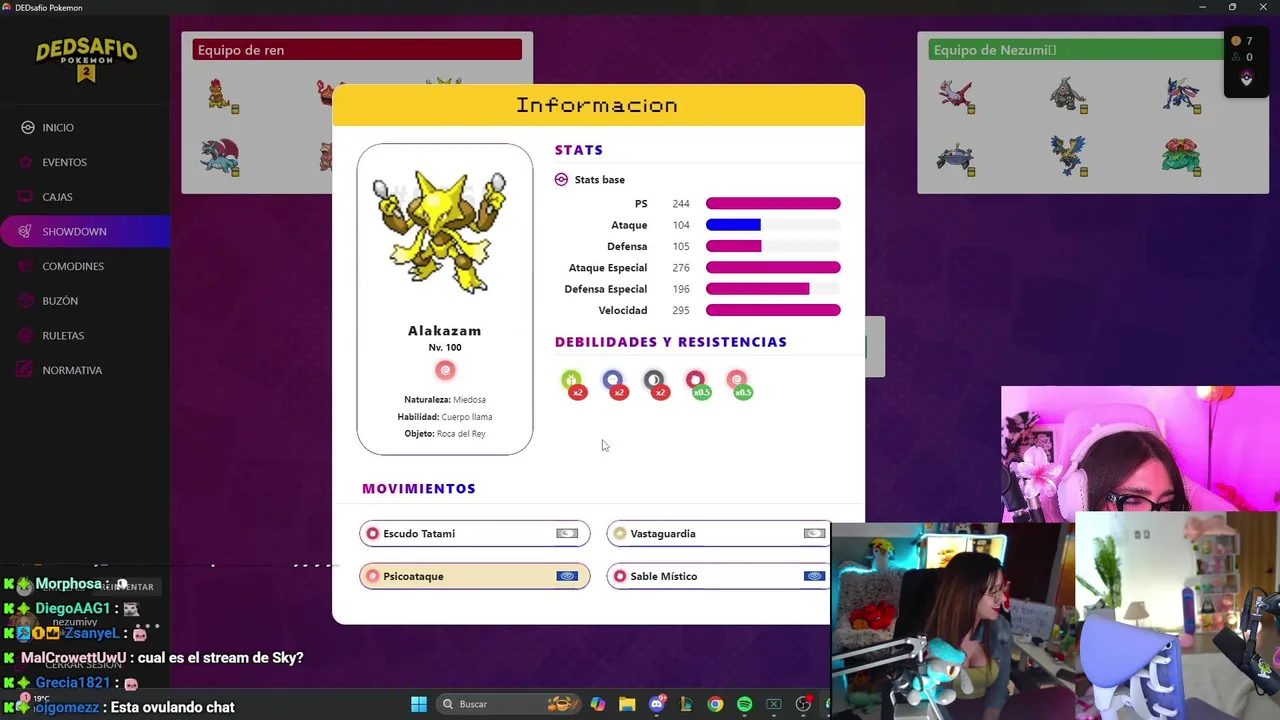Open Copilot from the taskbar

pos(598,704)
